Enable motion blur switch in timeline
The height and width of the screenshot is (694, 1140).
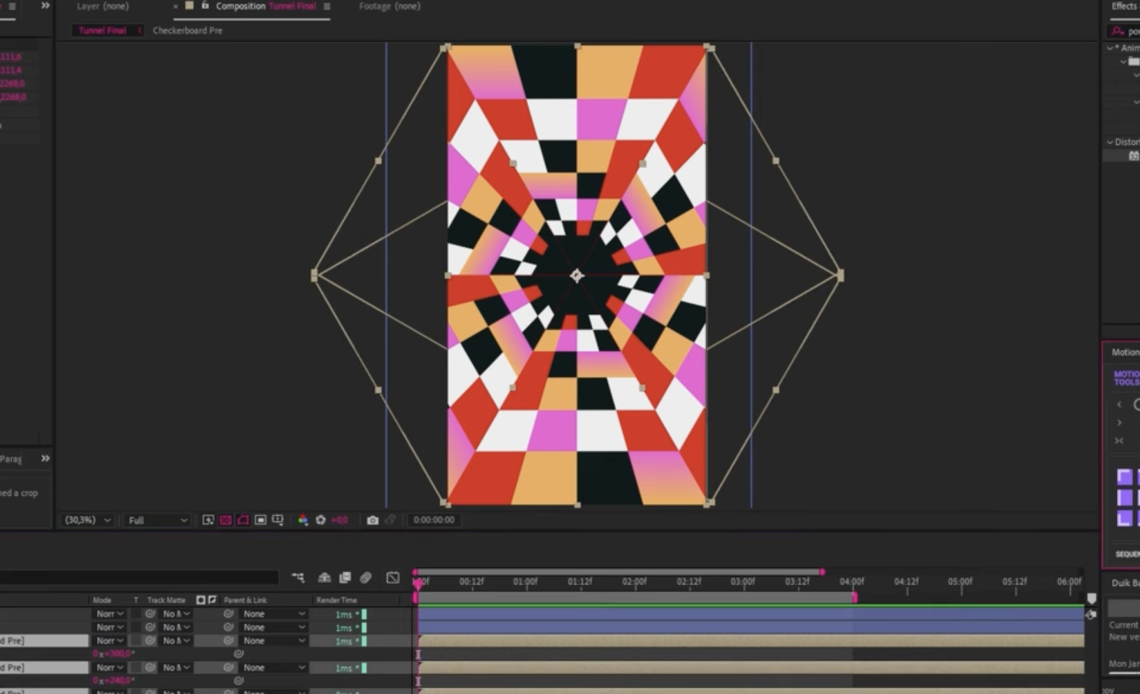point(366,578)
